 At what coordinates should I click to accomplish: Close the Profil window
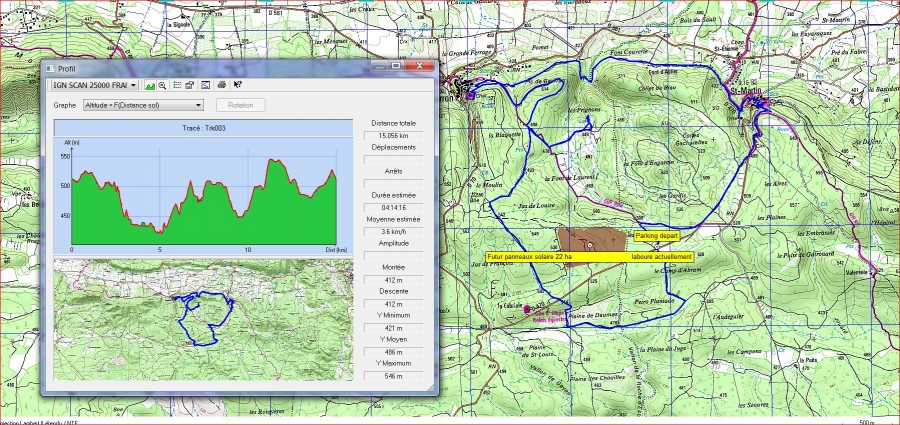coord(419,66)
